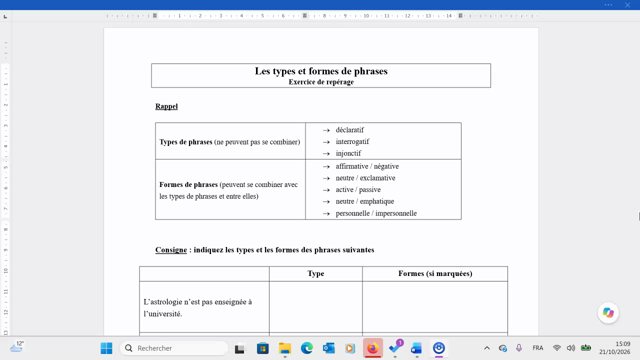
Task: Click the left indent marker on ruler
Action: pos(155,16)
